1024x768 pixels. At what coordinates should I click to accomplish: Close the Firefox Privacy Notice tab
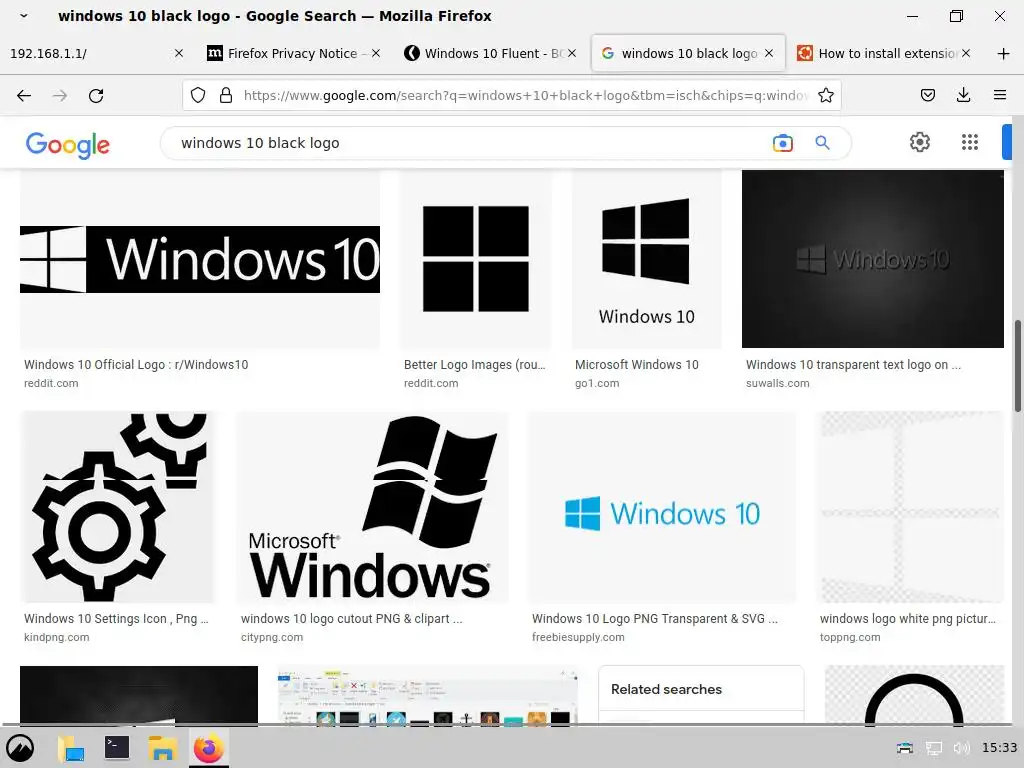click(376, 54)
